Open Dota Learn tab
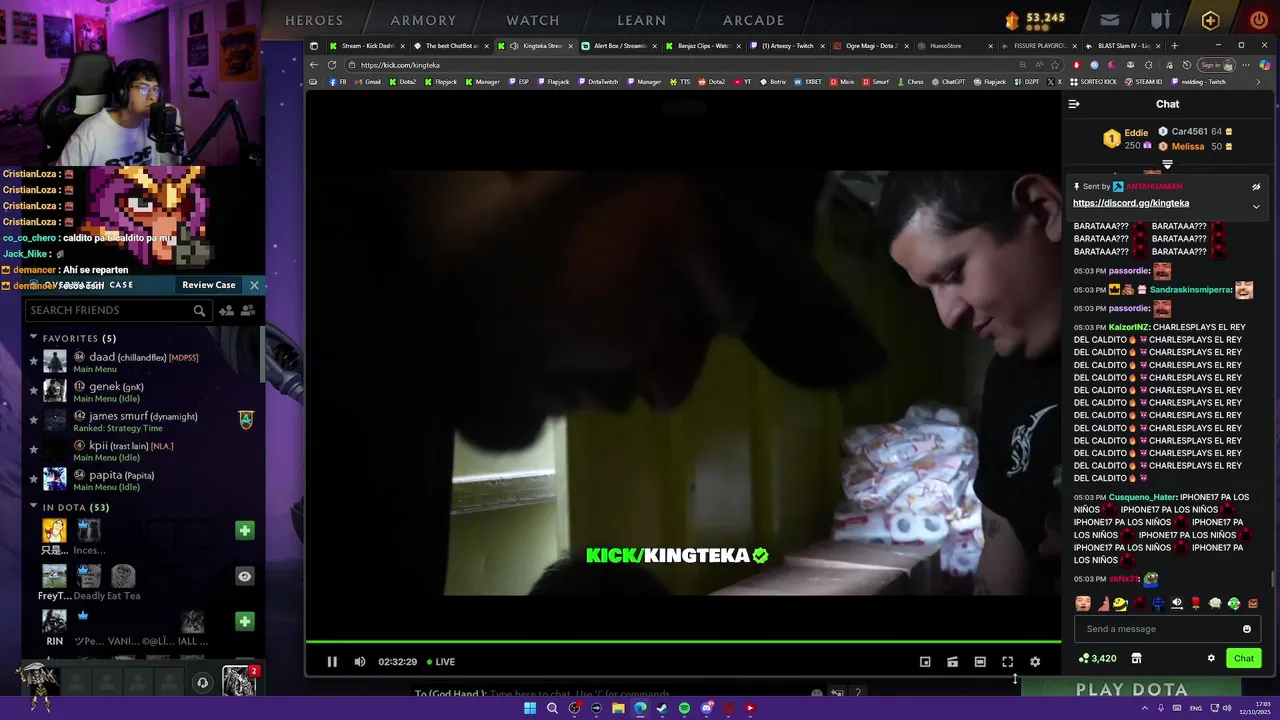This screenshot has width=1280, height=720. point(642,20)
